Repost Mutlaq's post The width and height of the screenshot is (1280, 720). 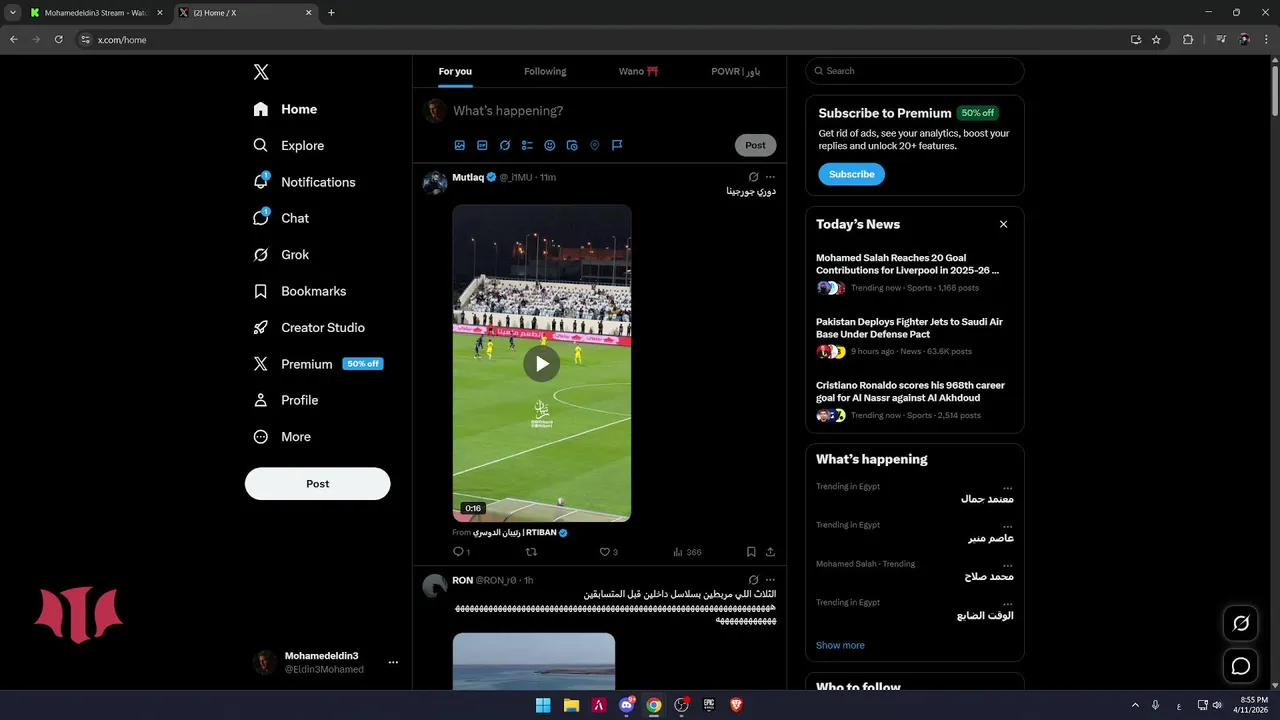click(531, 552)
